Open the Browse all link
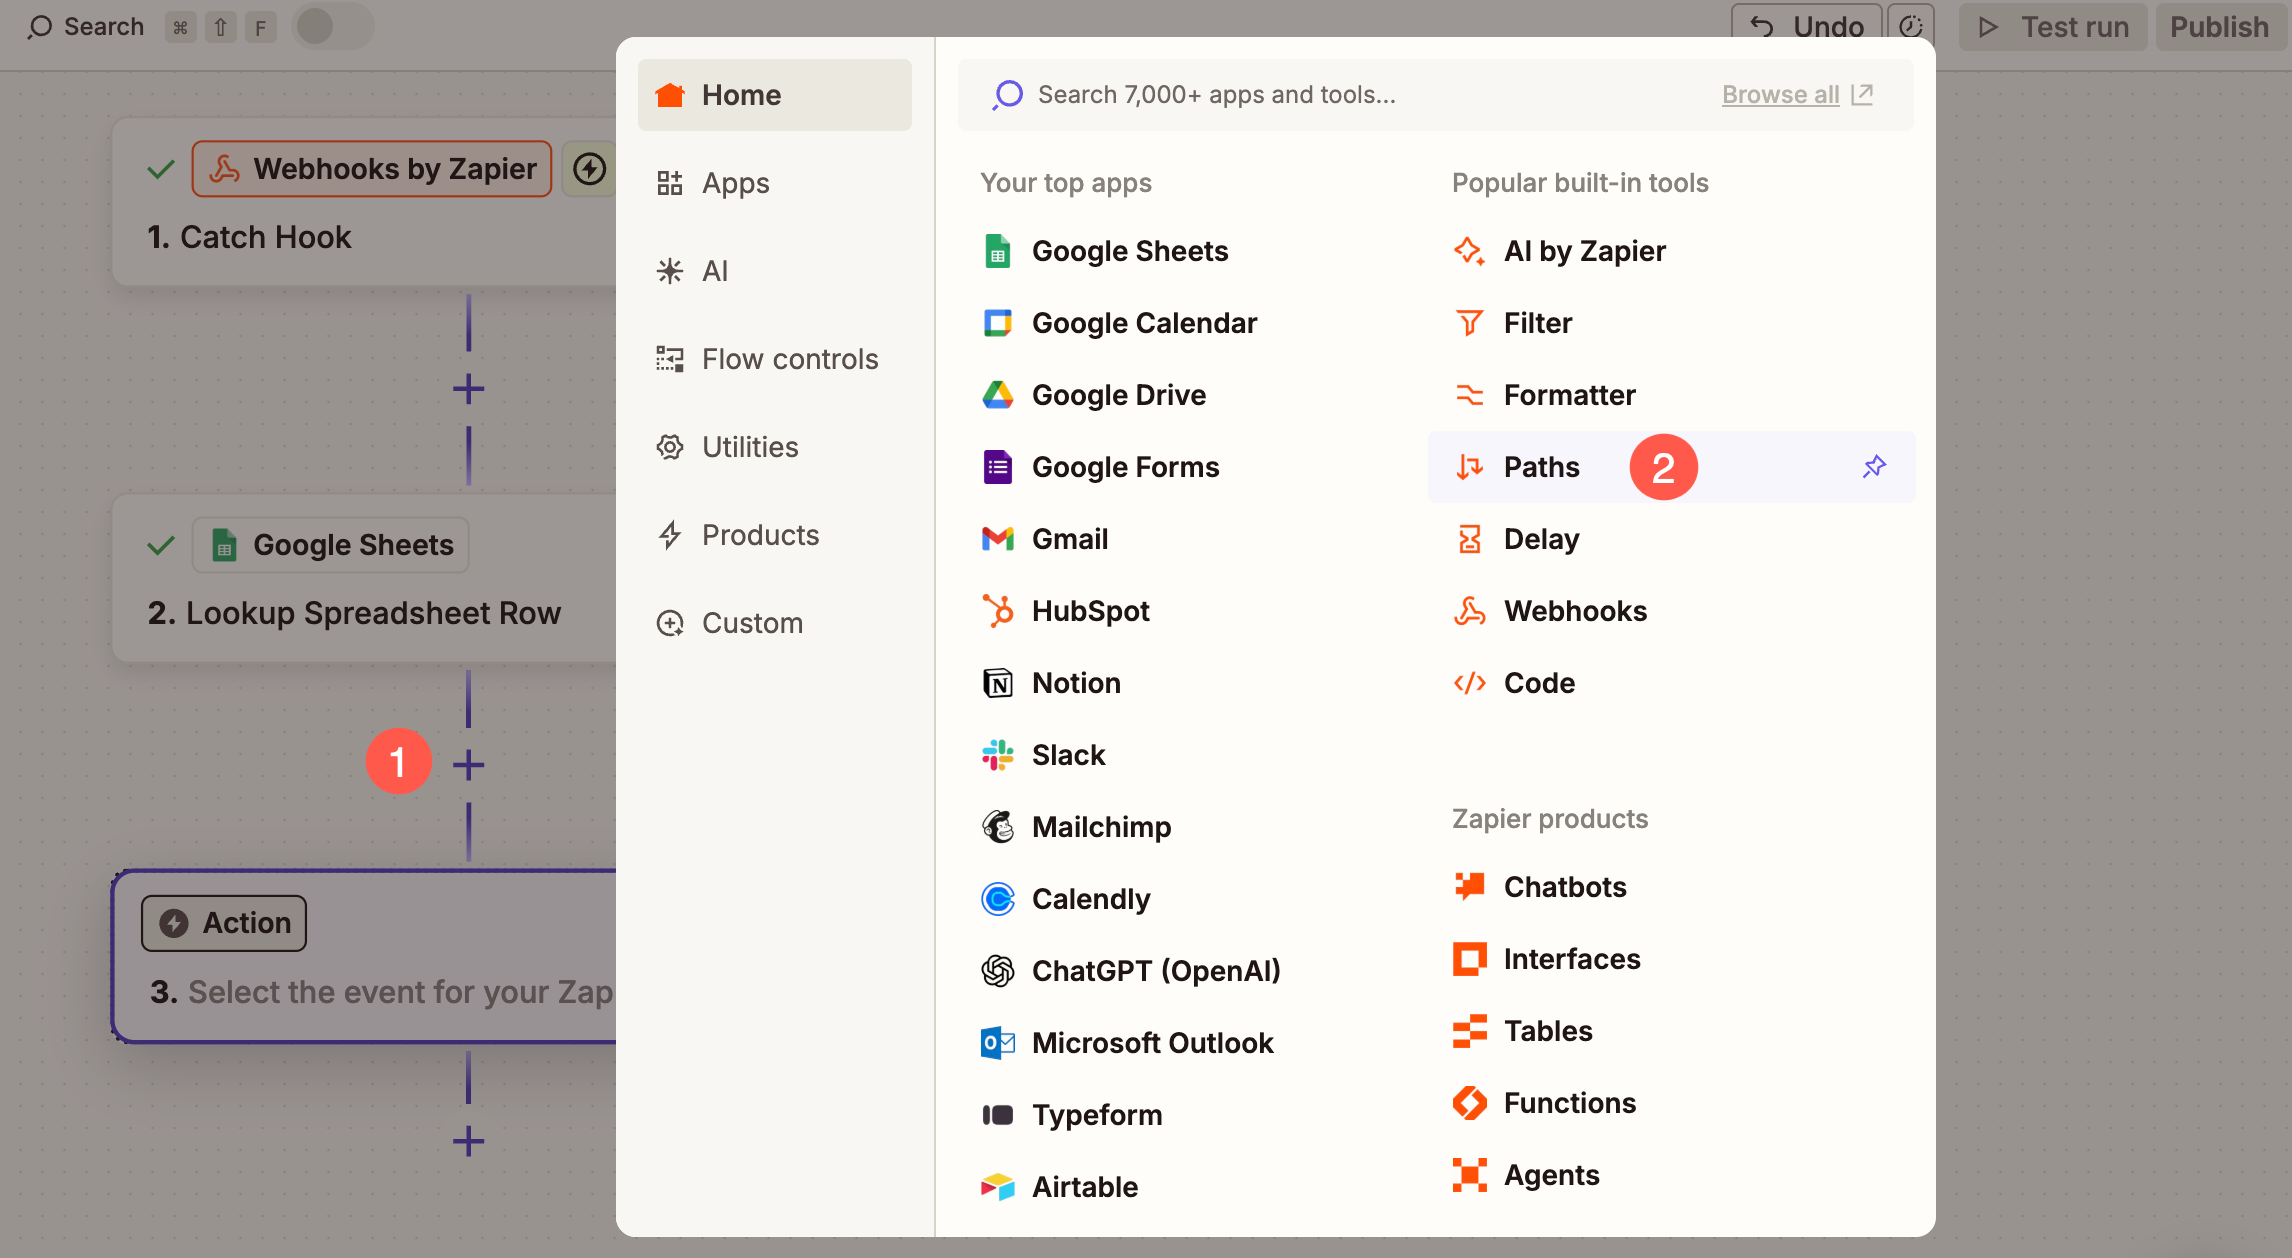 point(1797,95)
